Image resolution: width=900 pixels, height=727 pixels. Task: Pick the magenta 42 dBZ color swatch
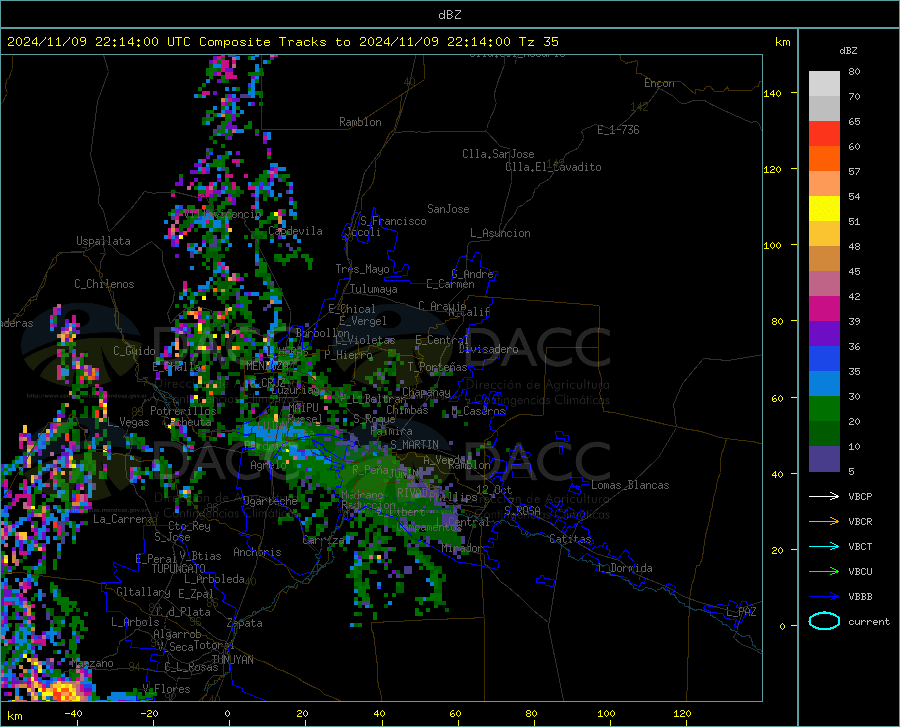click(824, 309)
